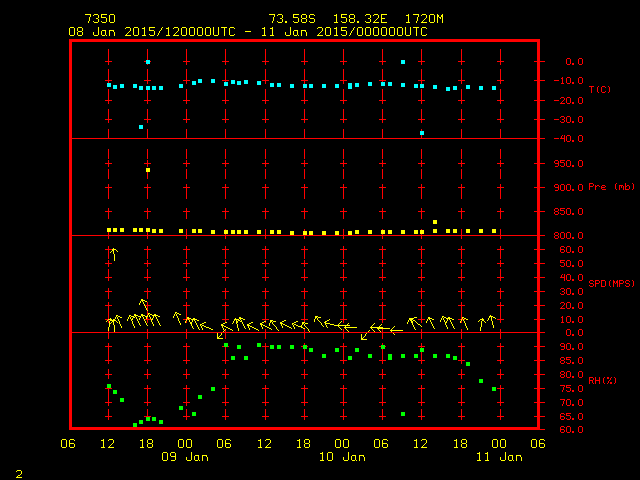The image size is (640, 480).
Task: Select station ID 7350 in header
Action: (99, 19)
